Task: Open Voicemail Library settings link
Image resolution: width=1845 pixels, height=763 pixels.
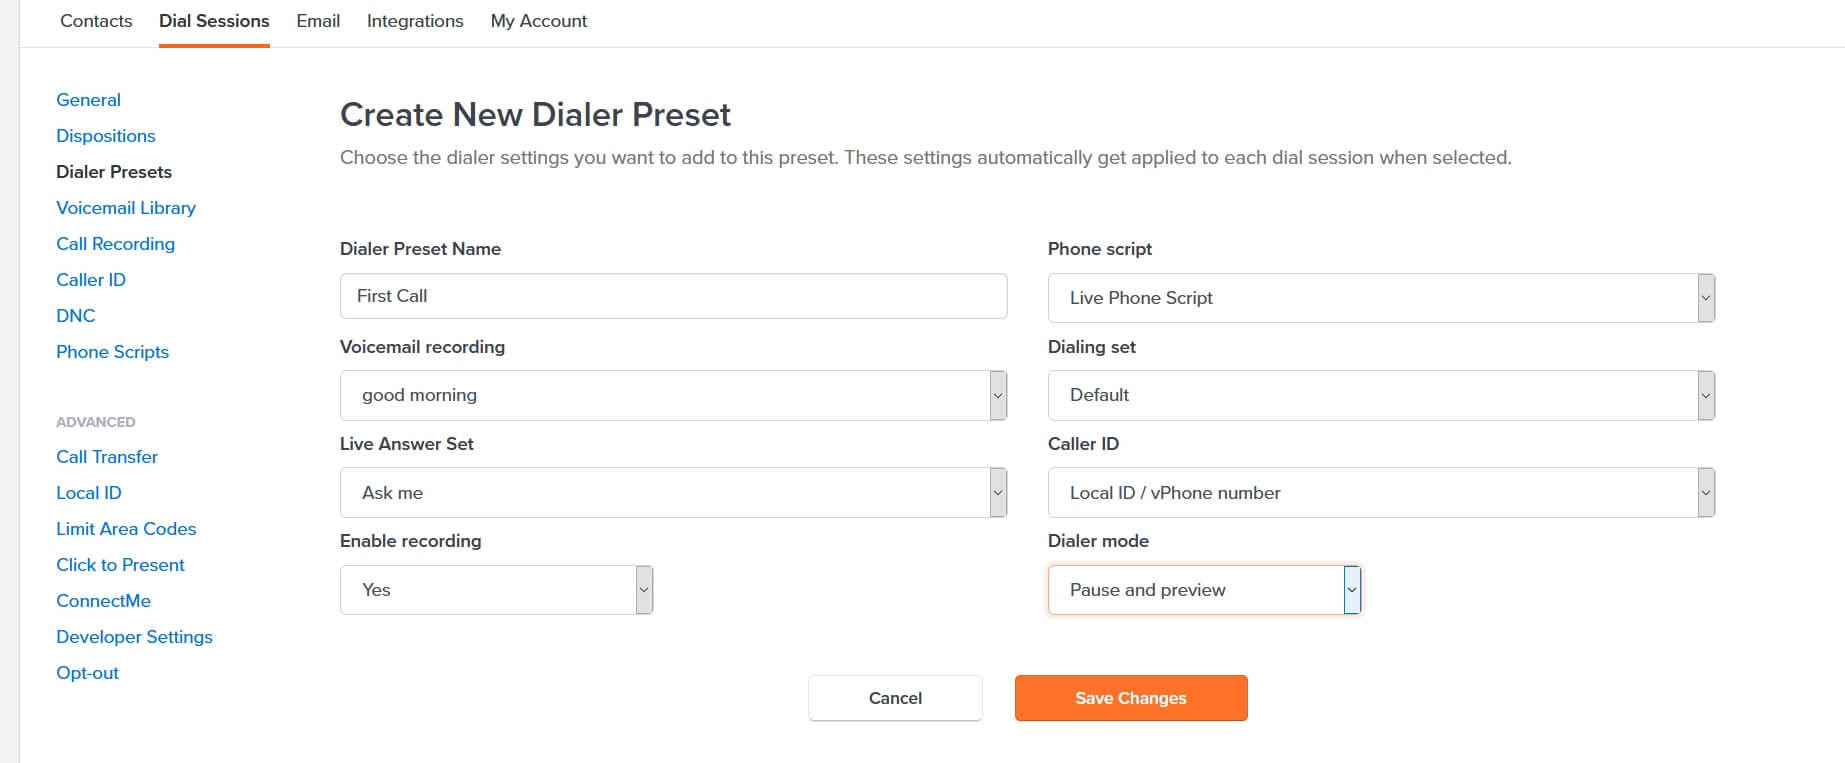Action: 126,208
